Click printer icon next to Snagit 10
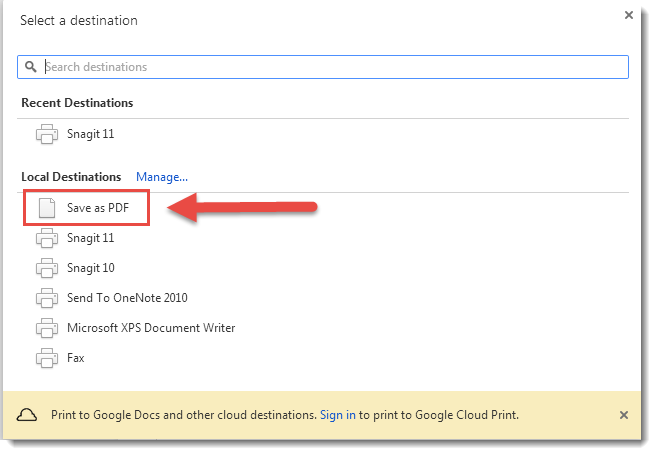 (46, 268)
